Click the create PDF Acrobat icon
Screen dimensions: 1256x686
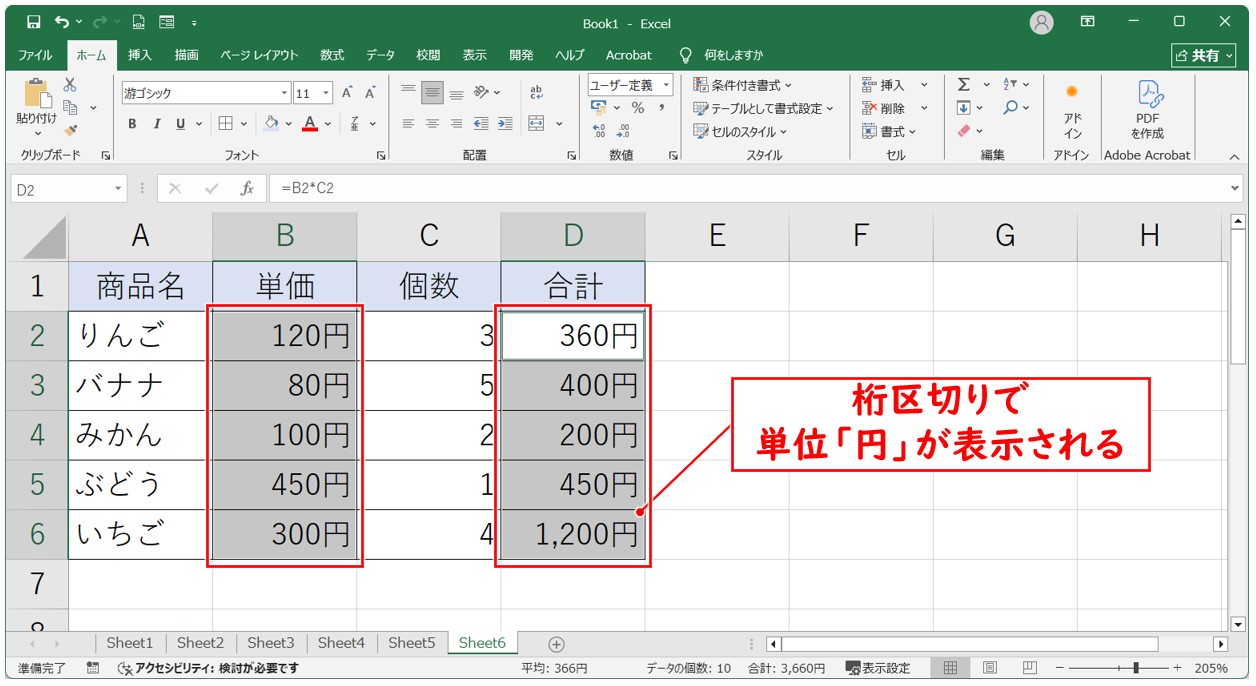(1147, 109)
